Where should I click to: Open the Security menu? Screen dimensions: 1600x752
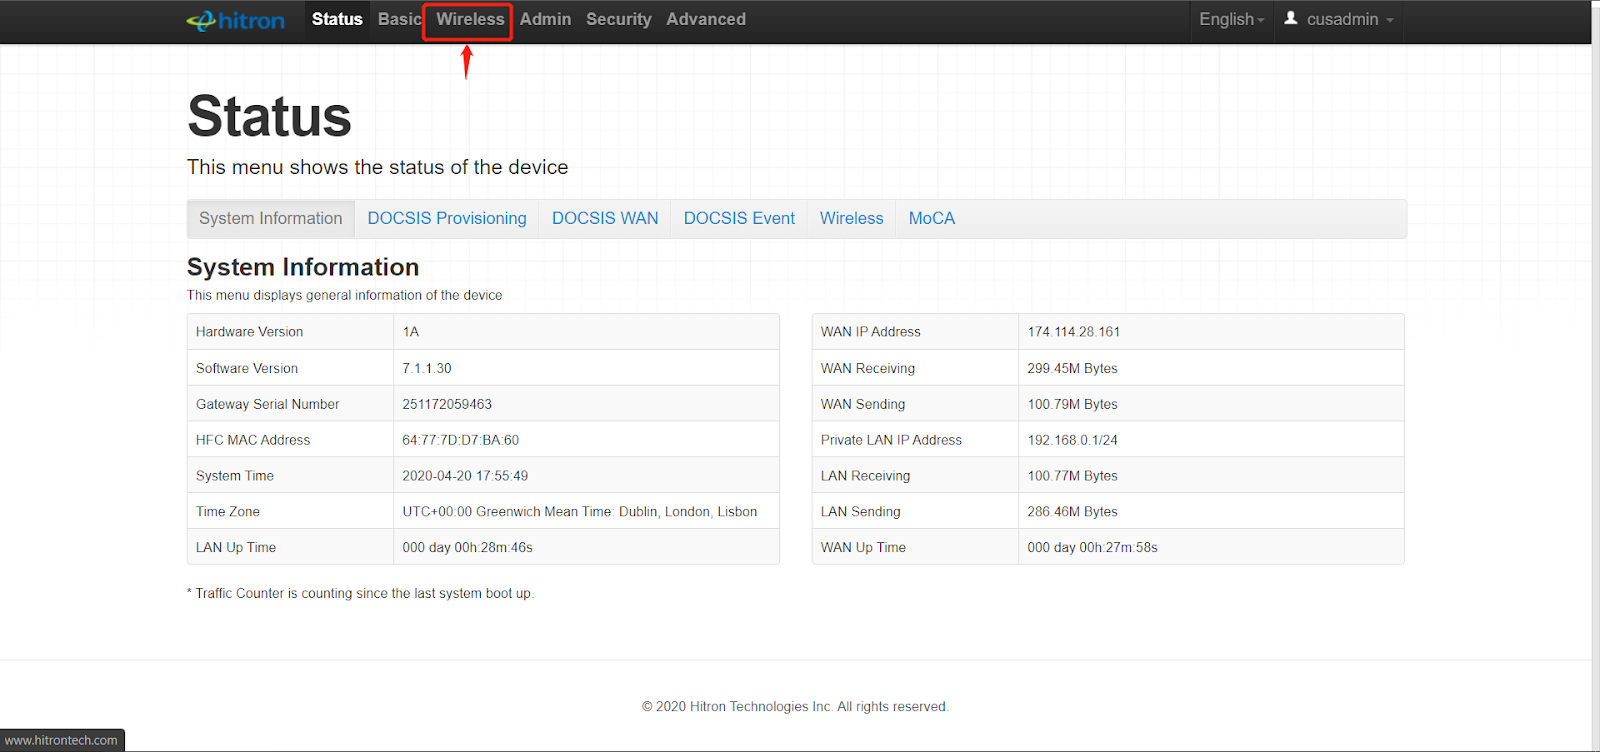[618, 19]
